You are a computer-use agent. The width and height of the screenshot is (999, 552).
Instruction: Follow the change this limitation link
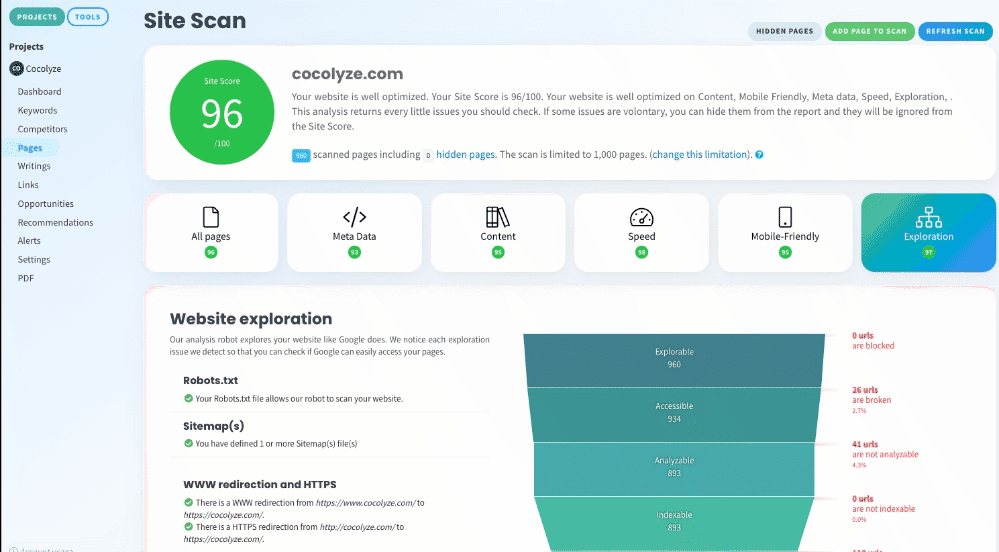(699, 154)
